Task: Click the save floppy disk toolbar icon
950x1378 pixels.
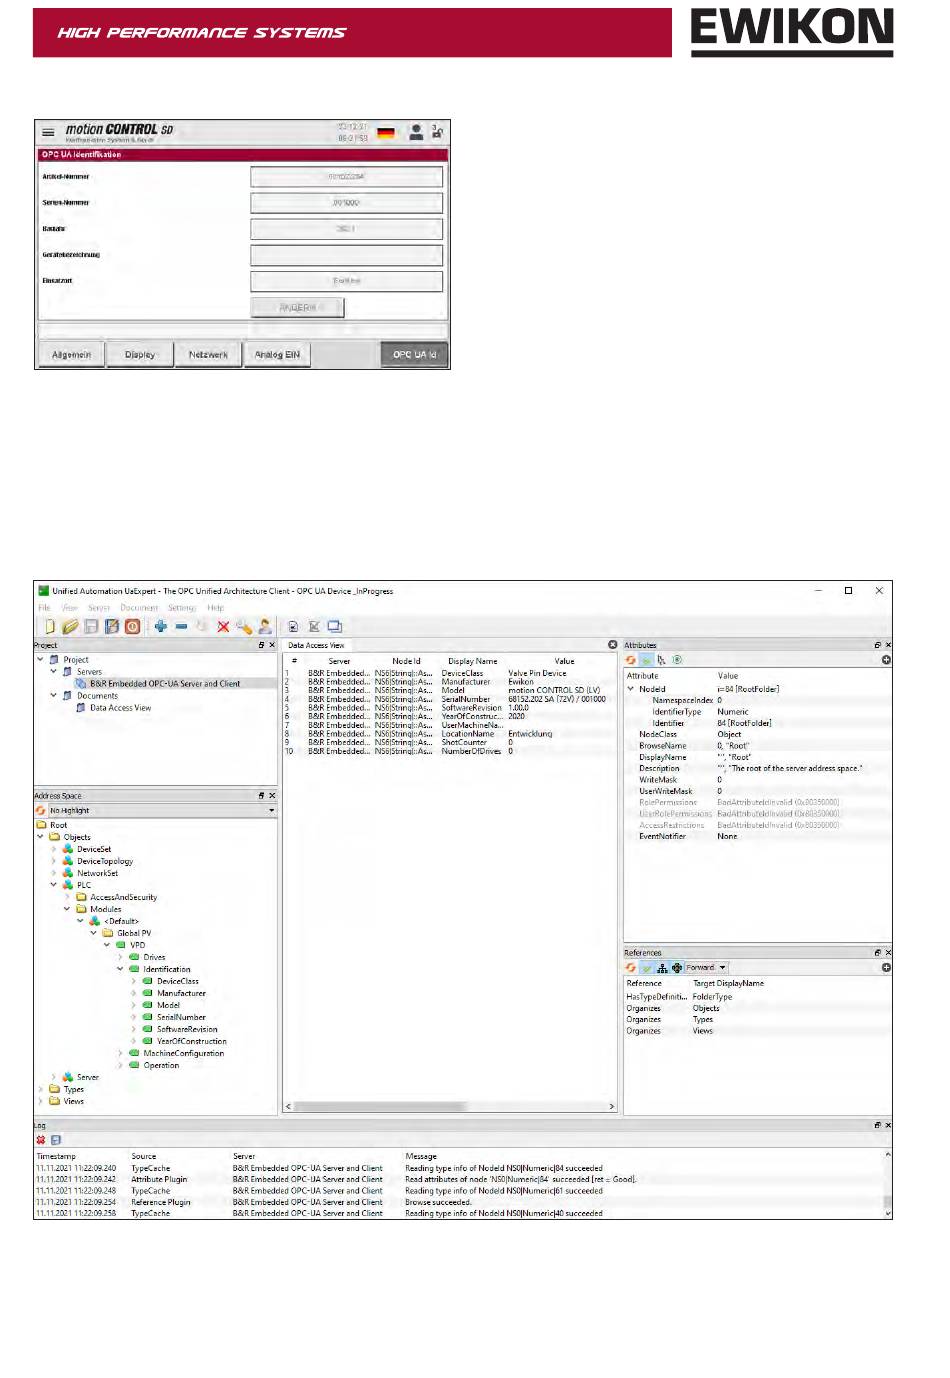Action: point(91,627)
